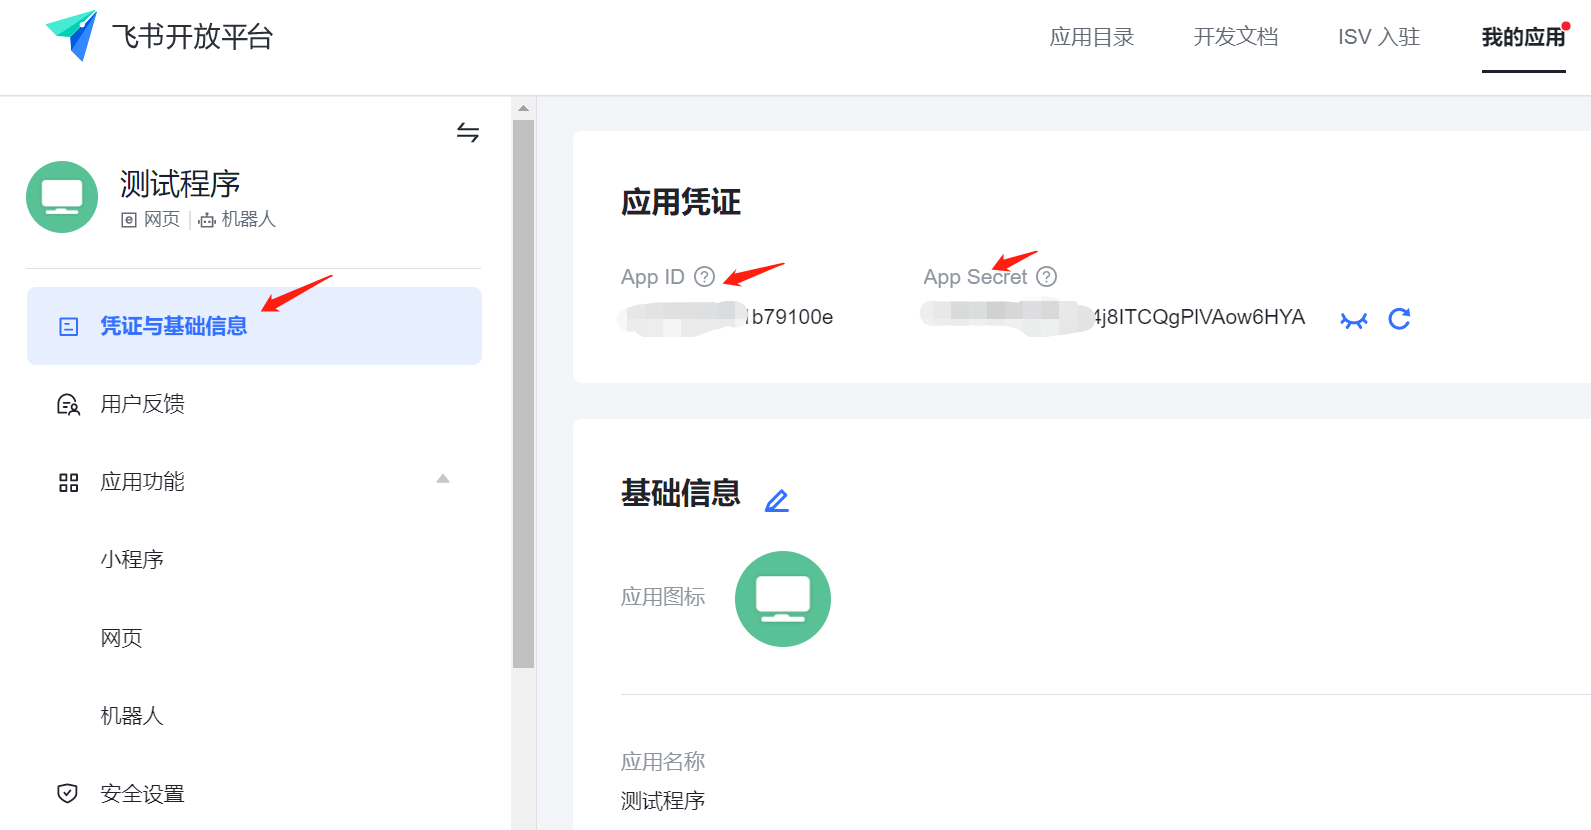Toggle App Secret visibility eye icon
The width and height of the screenshot is (1591, 830).
click(1353, 320)
